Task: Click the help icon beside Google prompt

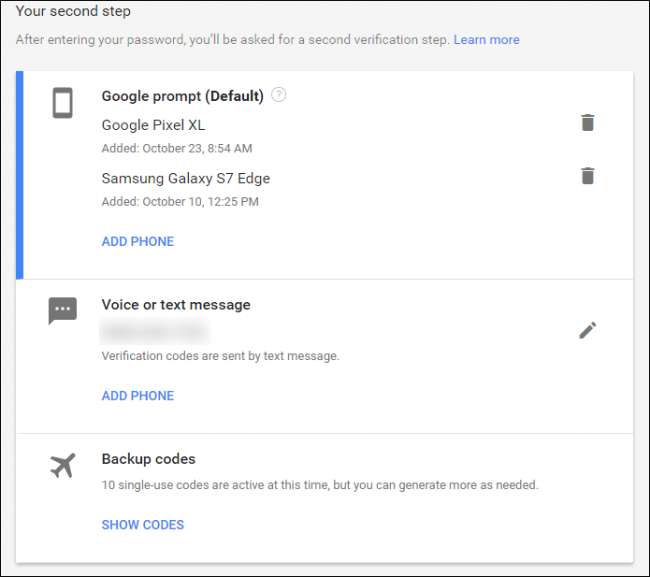Action: (279, 96)
